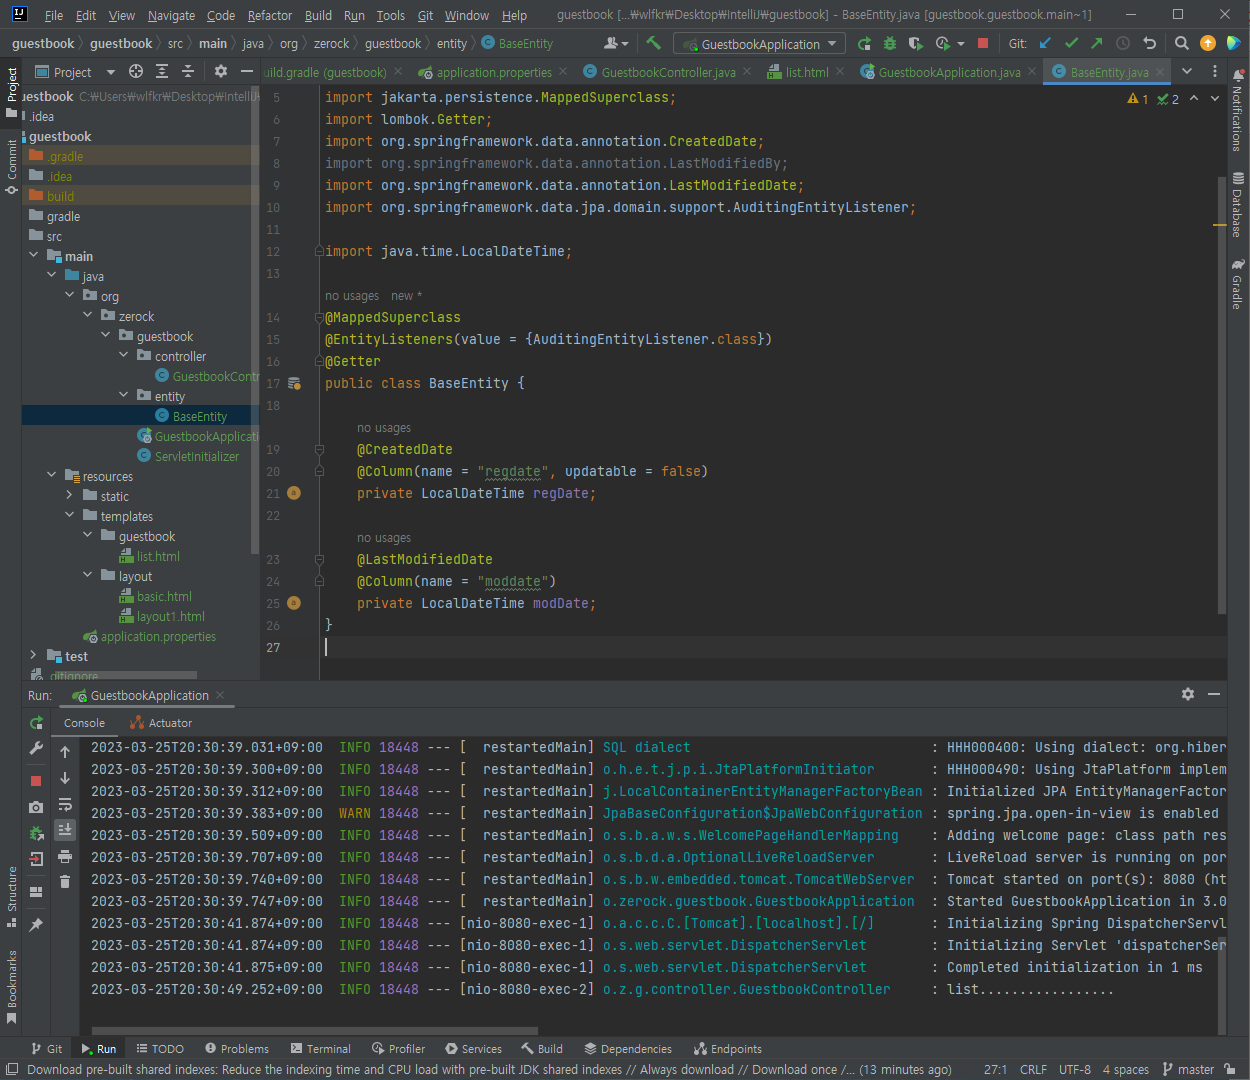1250x1080 pixels.
Task: Stop process in the Run tool window
Action: [36, 780]
